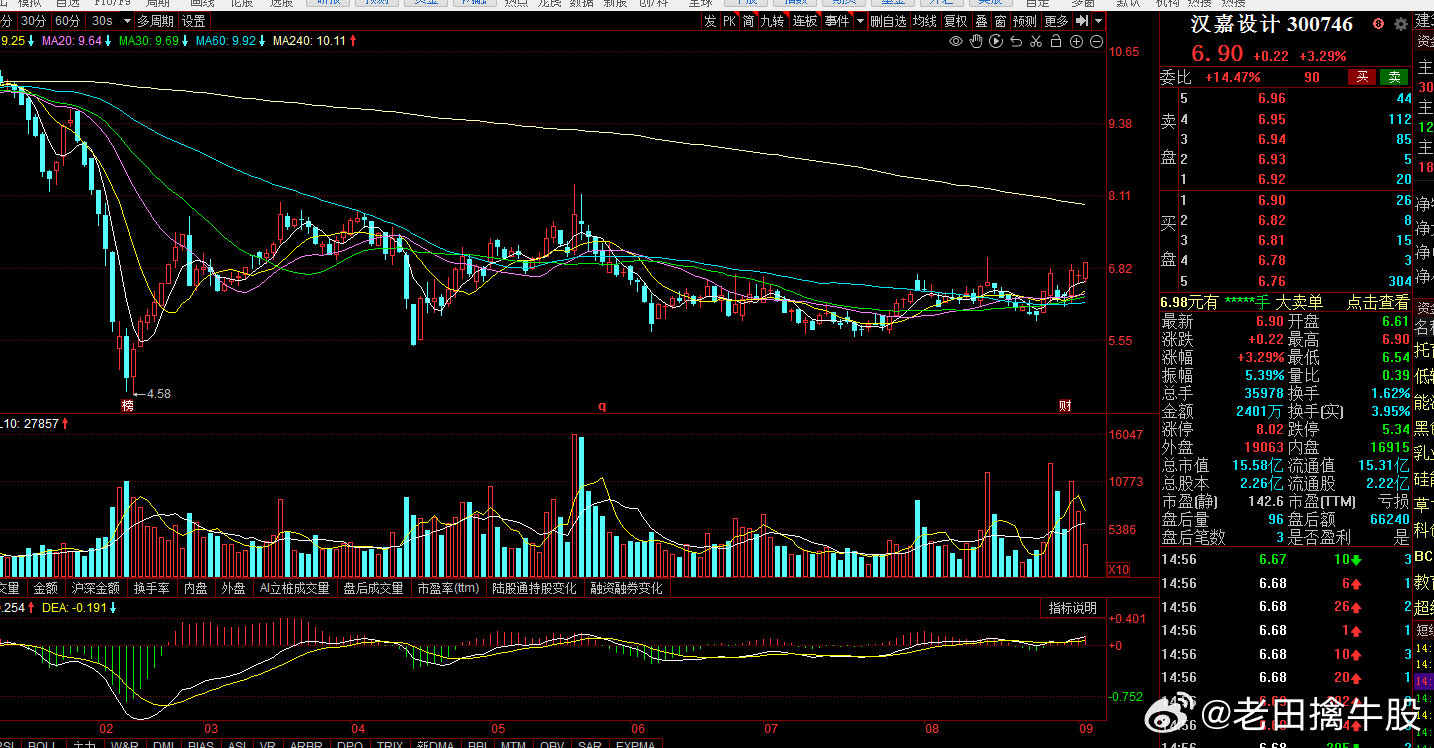
Task: Click the MA30: 9.69 legend label
Action: [x=150, y=41]
